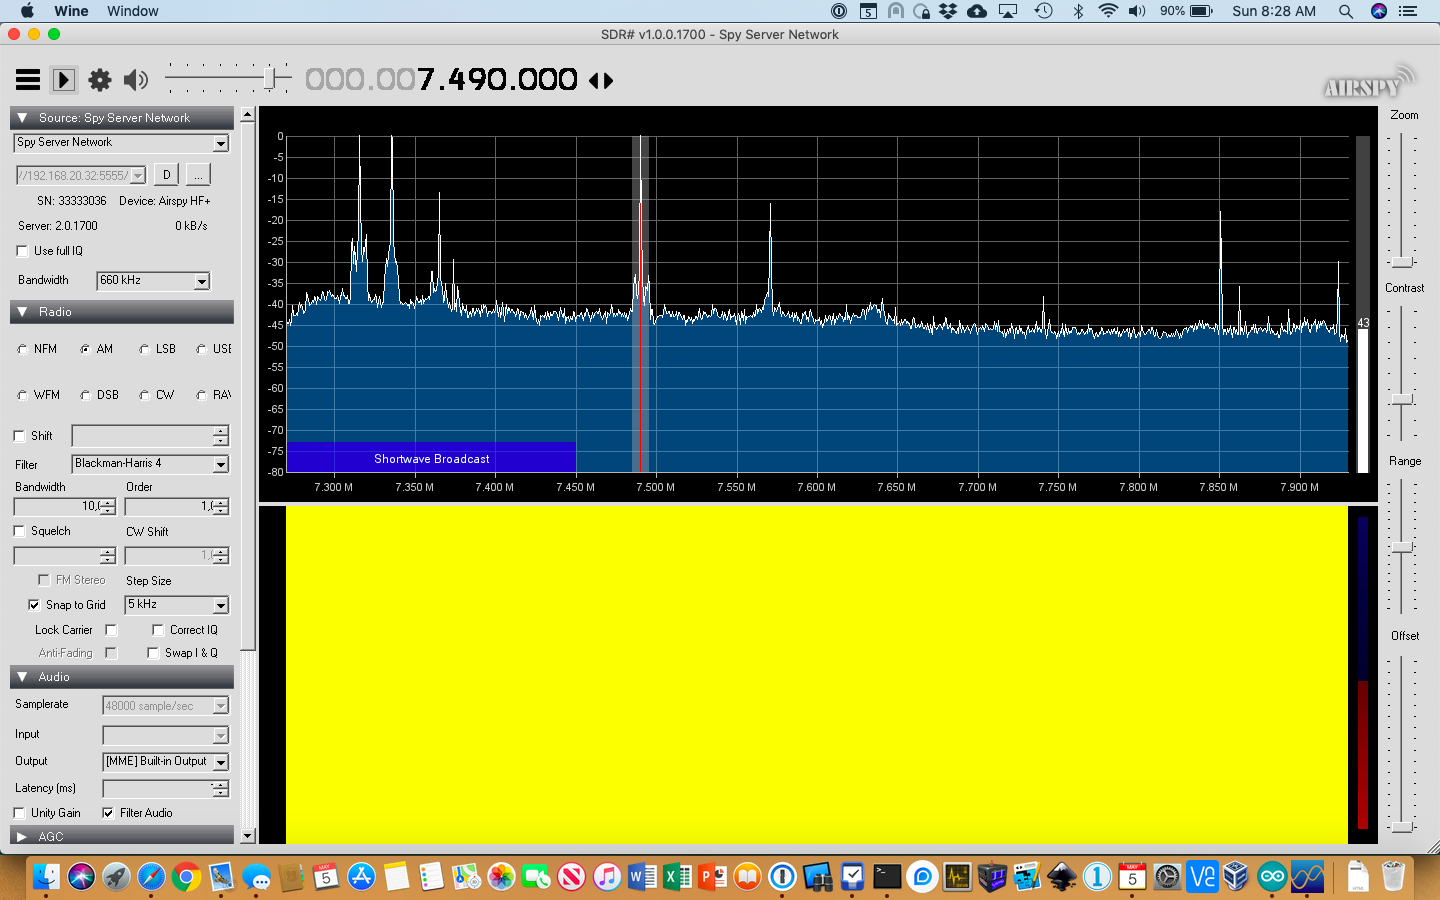The width and height of the screenshot is (1440, 900).
Task: Launch Siri from the dock
Action: [x=81, y=877]
